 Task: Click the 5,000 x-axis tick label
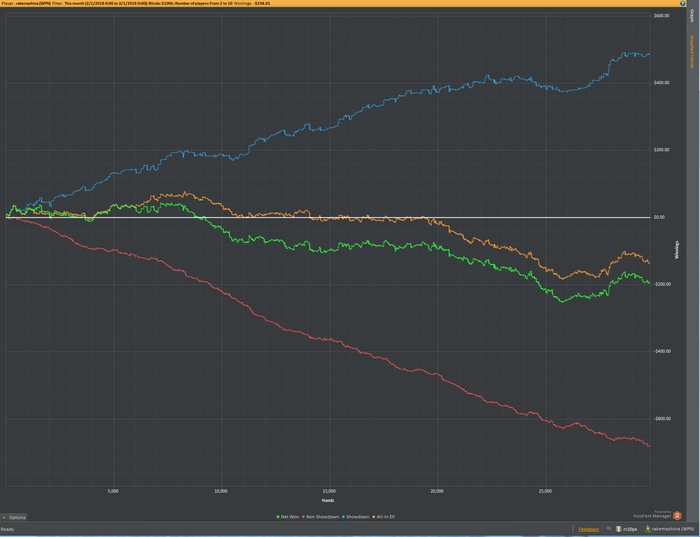pos(113,491)
